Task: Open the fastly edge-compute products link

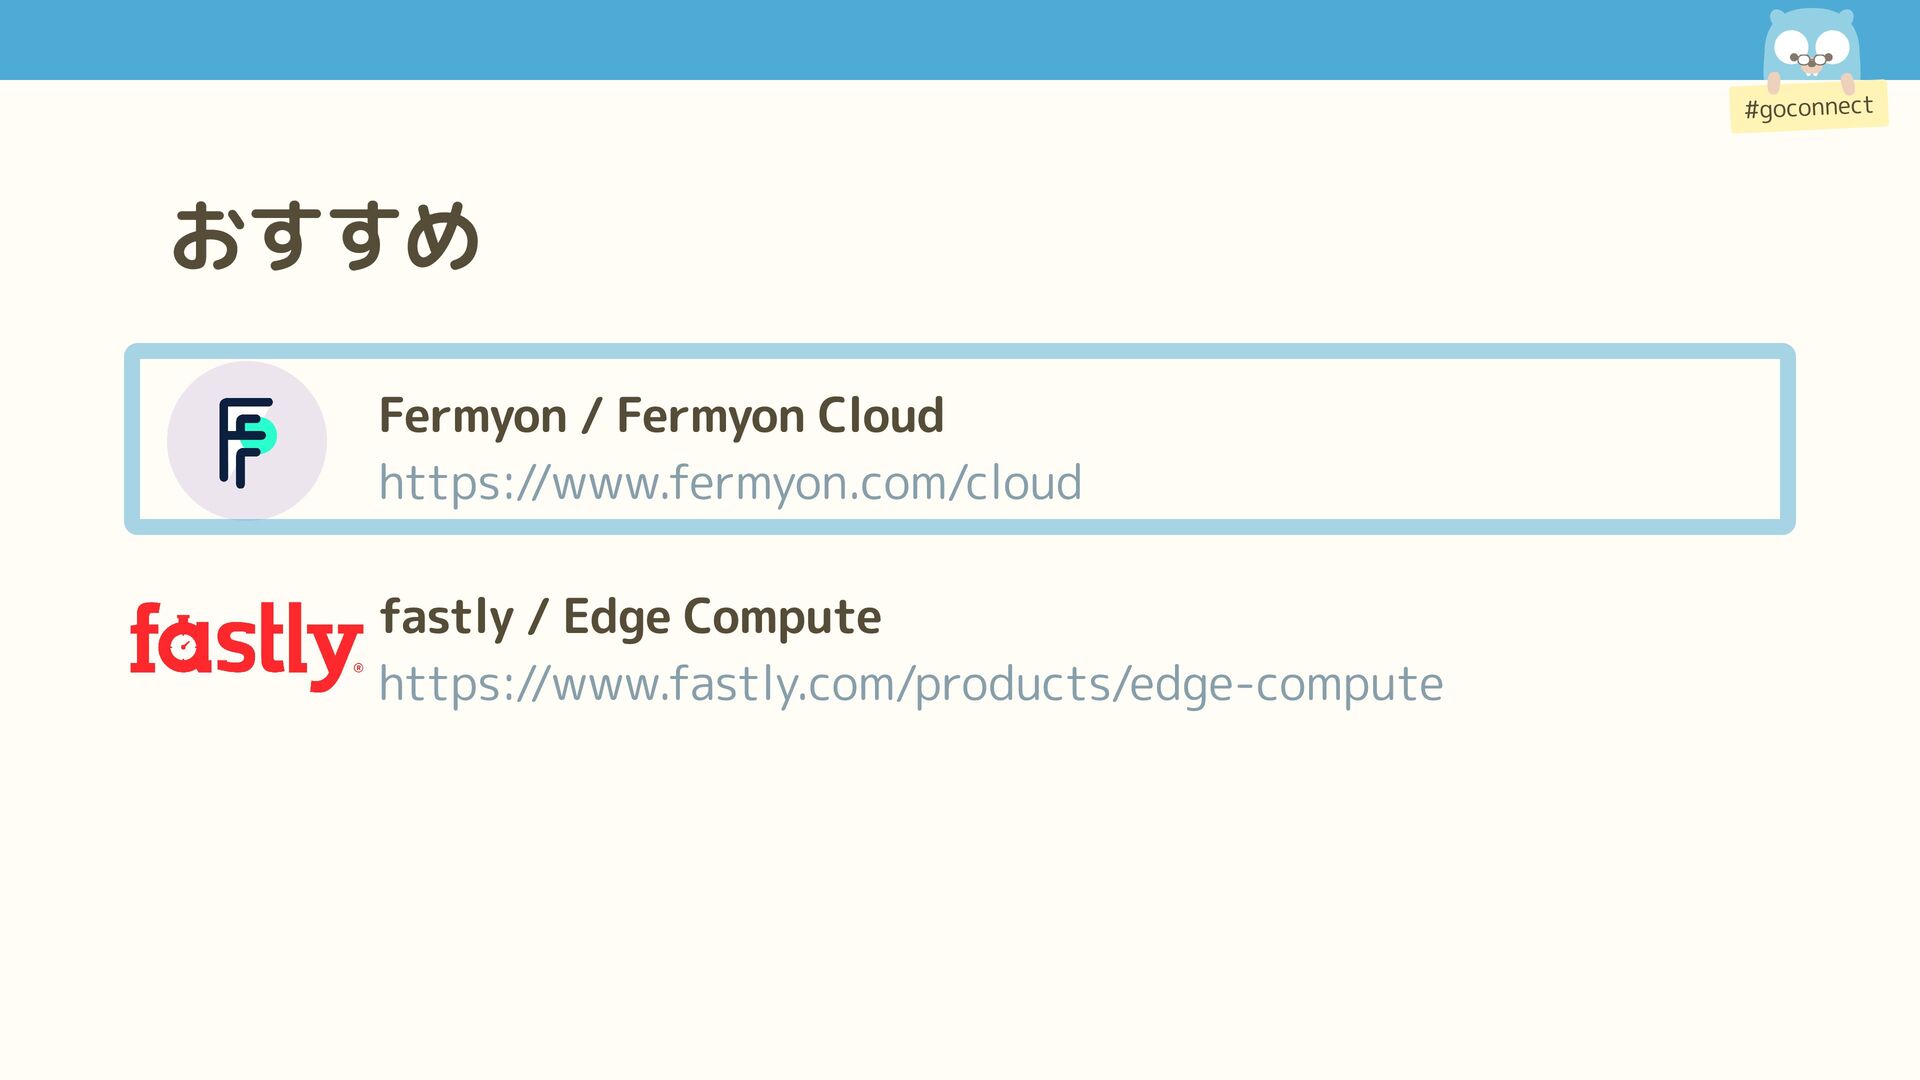Action: [910, 684]
